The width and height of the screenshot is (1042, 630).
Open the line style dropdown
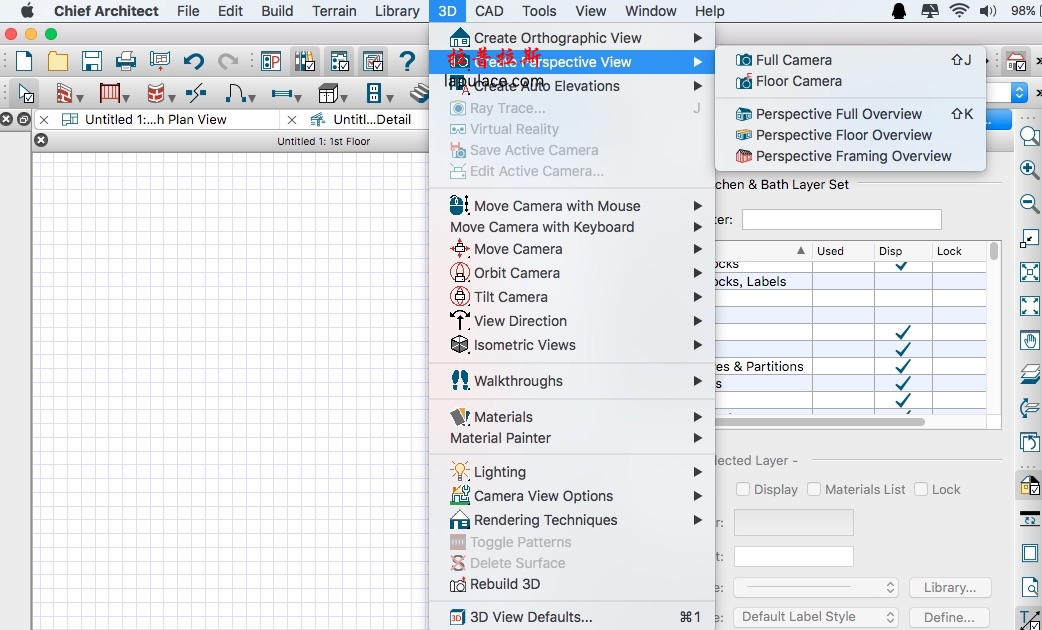click(815, 587)
